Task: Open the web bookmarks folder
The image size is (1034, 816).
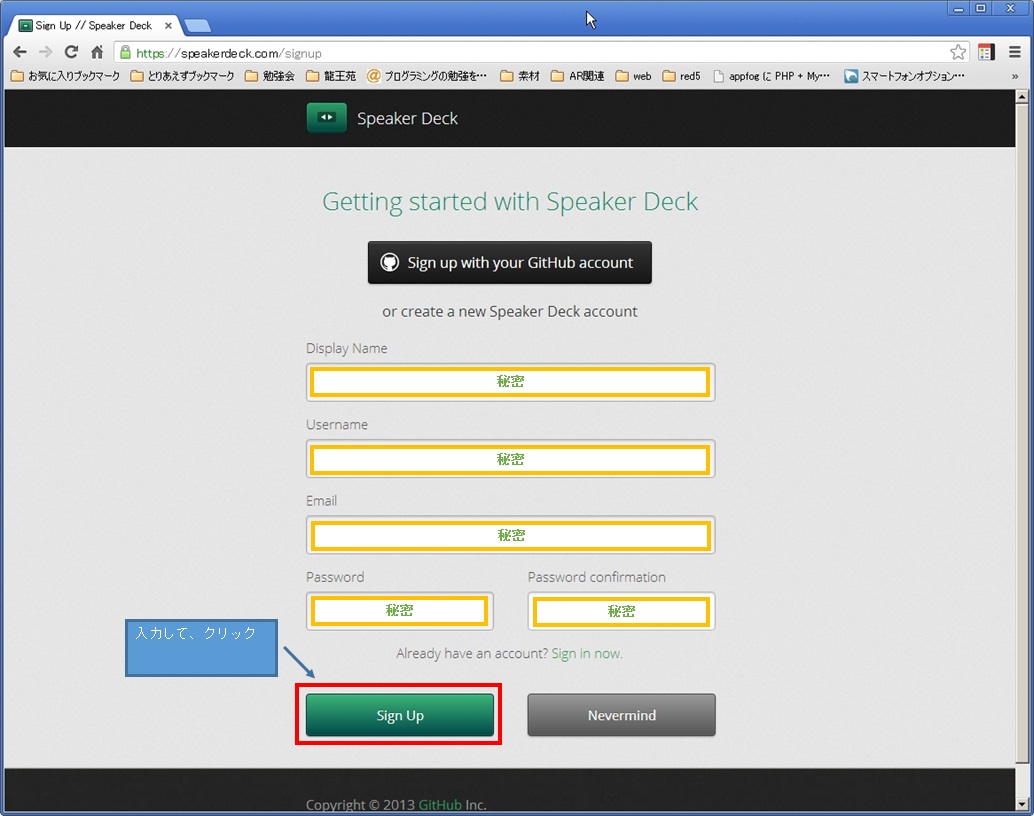Action: pos(634,76)
